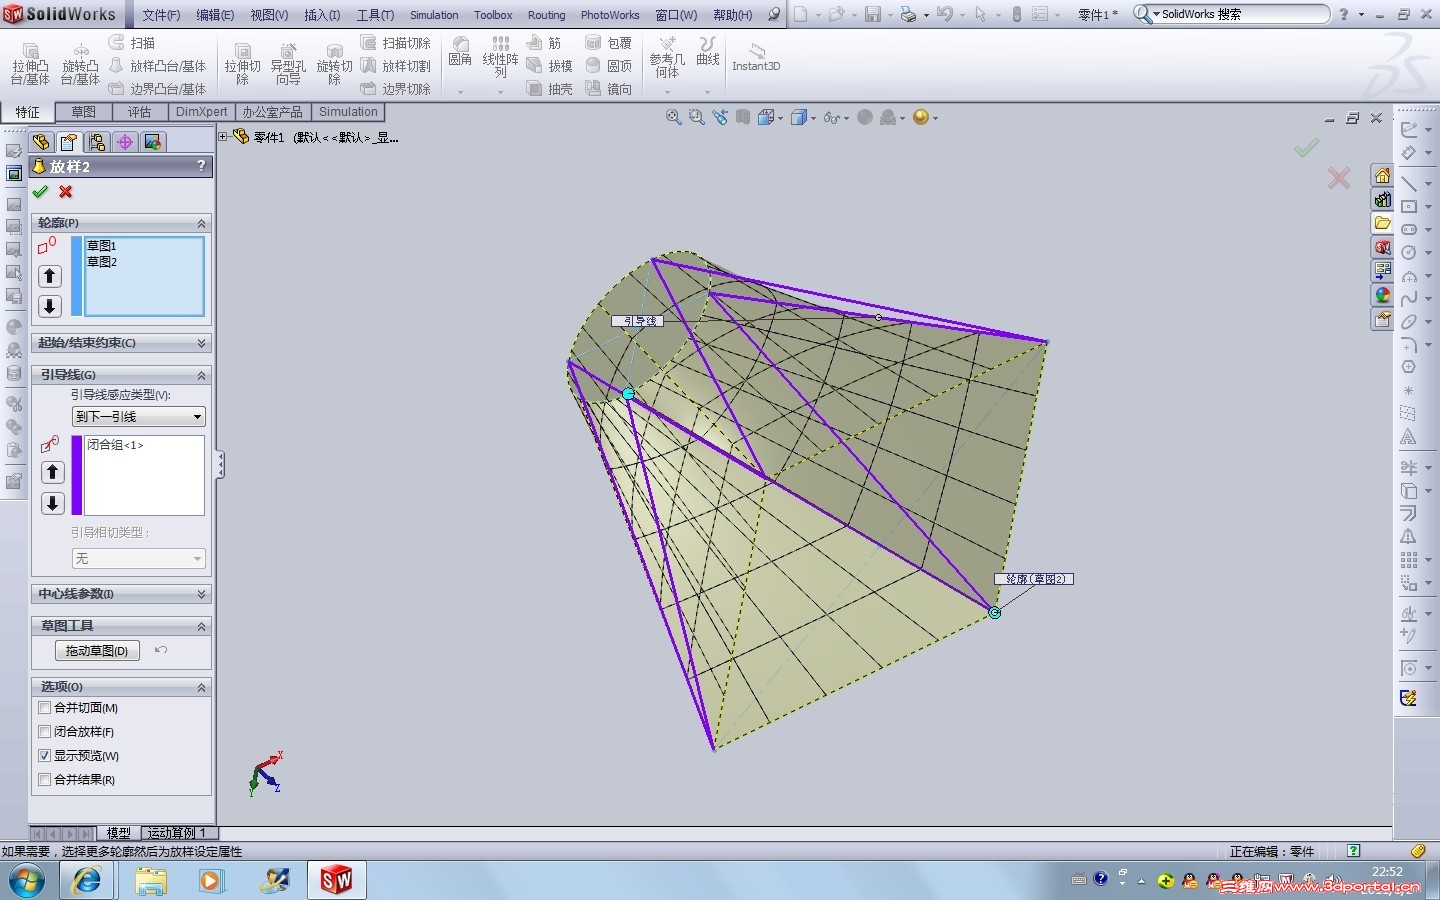This screenshot has width=1440, height=900.
Task: Move profile up with the arrow button
Action: coord(50,276)
